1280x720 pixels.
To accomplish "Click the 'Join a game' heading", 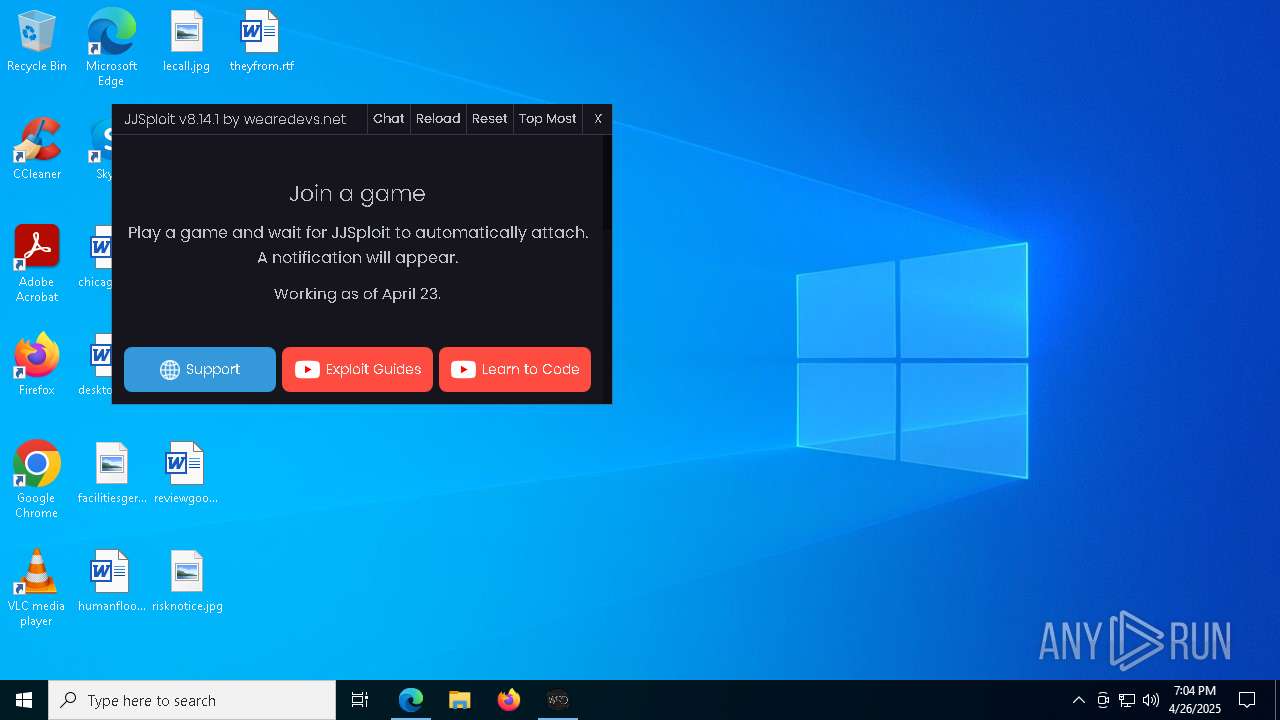I will [x=357, y=194].
